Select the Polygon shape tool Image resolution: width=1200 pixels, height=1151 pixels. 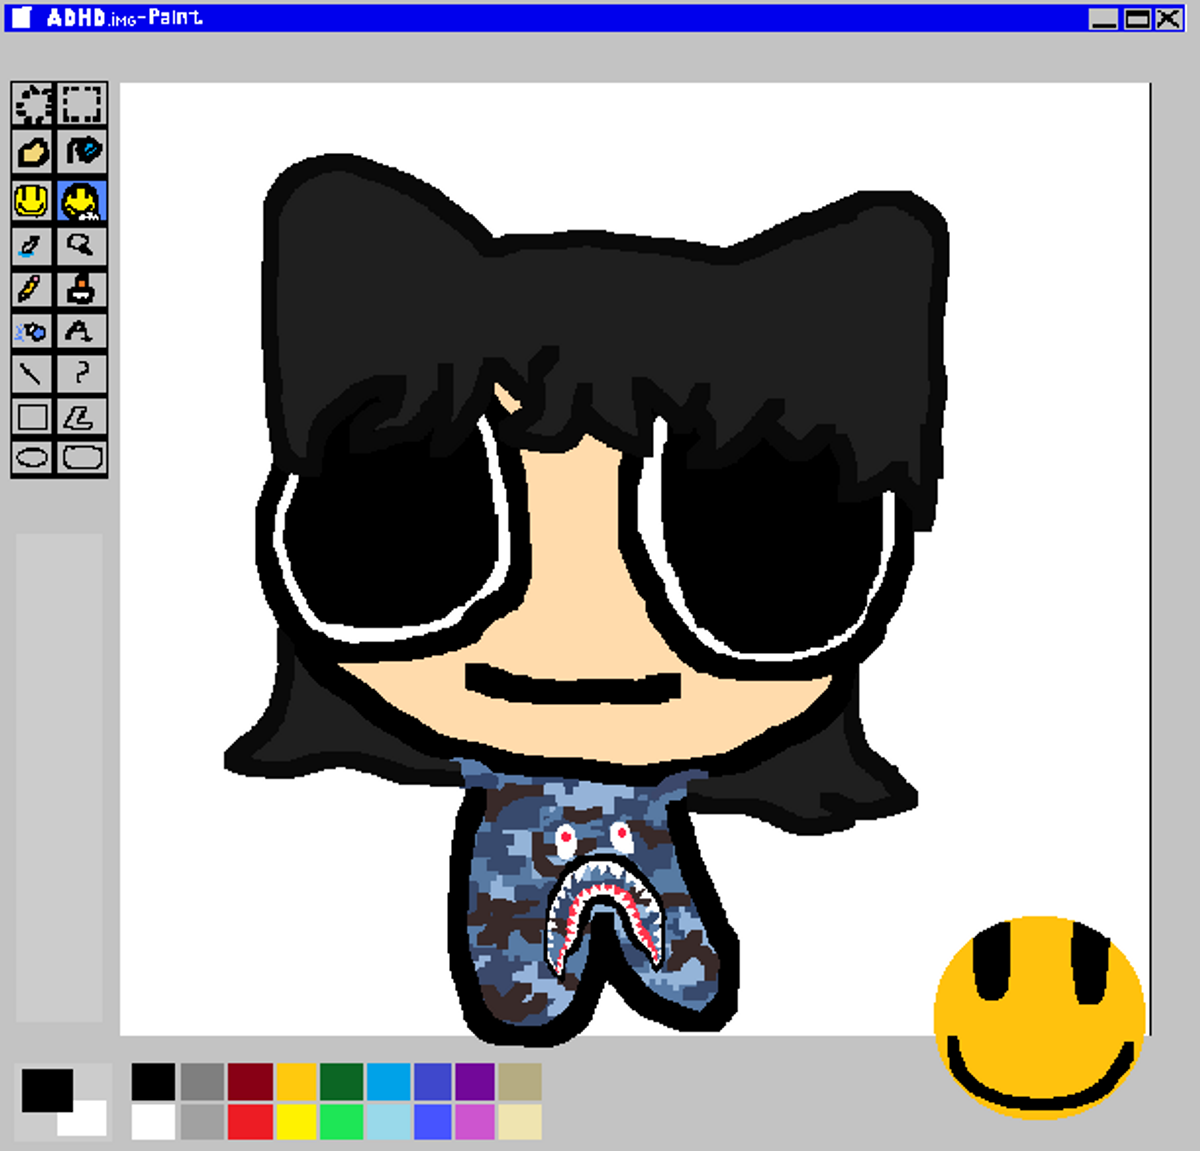82,416
